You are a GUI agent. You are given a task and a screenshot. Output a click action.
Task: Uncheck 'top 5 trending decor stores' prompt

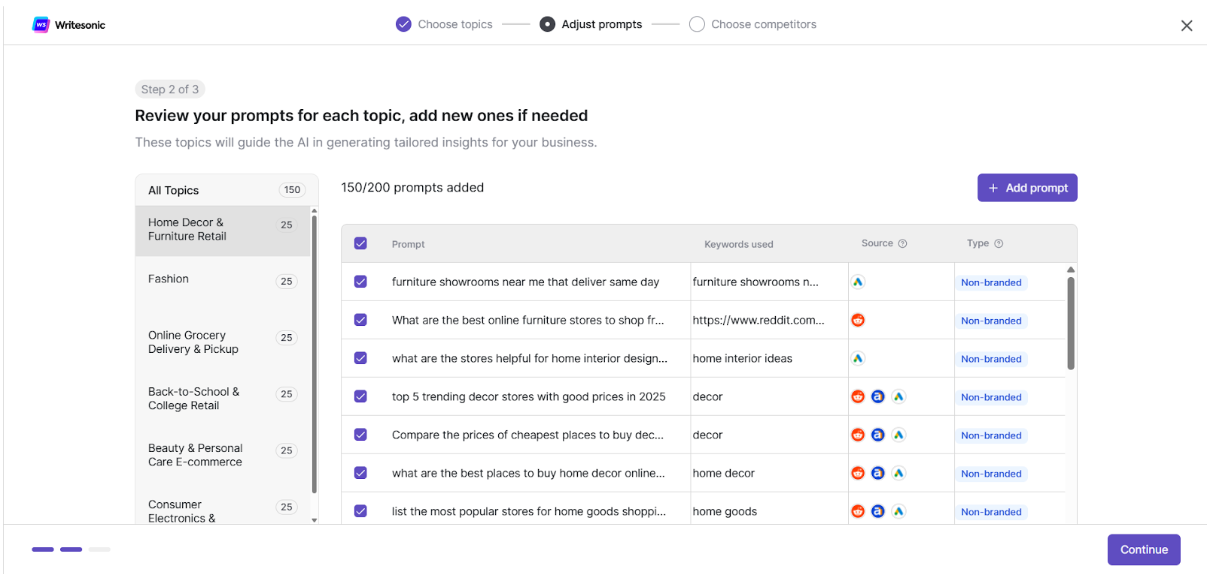[361, 396]
